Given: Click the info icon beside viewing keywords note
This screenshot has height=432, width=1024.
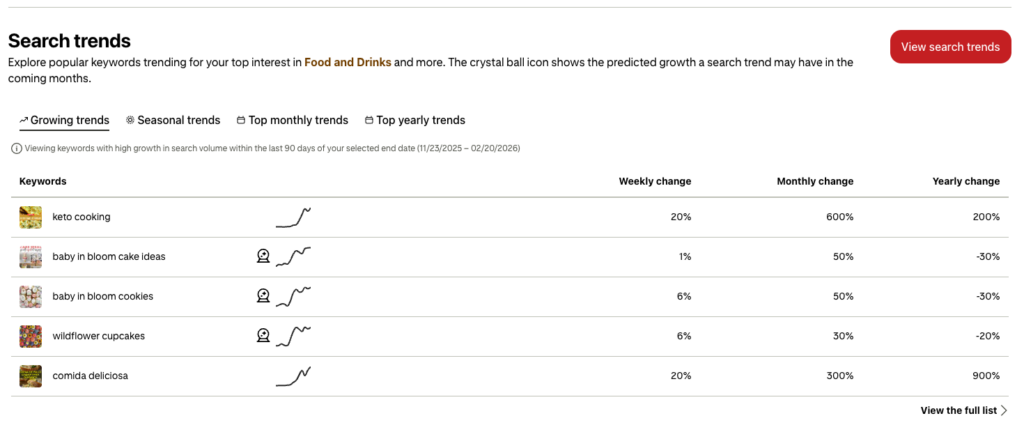Looking at the screenshot, I should click(16, 148).
